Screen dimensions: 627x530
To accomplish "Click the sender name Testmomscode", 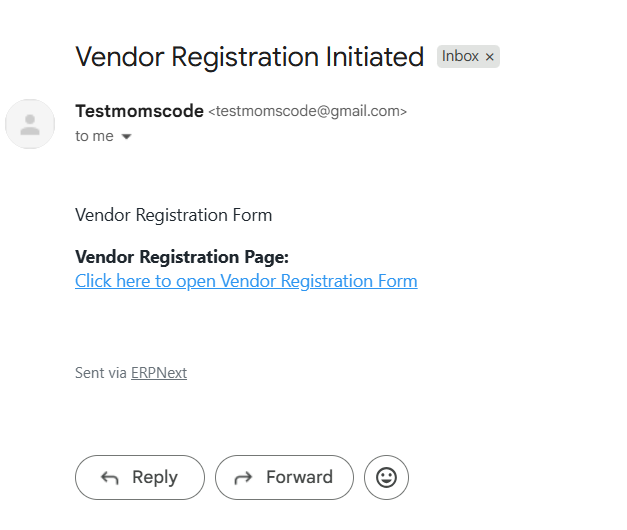I will 139,111.
